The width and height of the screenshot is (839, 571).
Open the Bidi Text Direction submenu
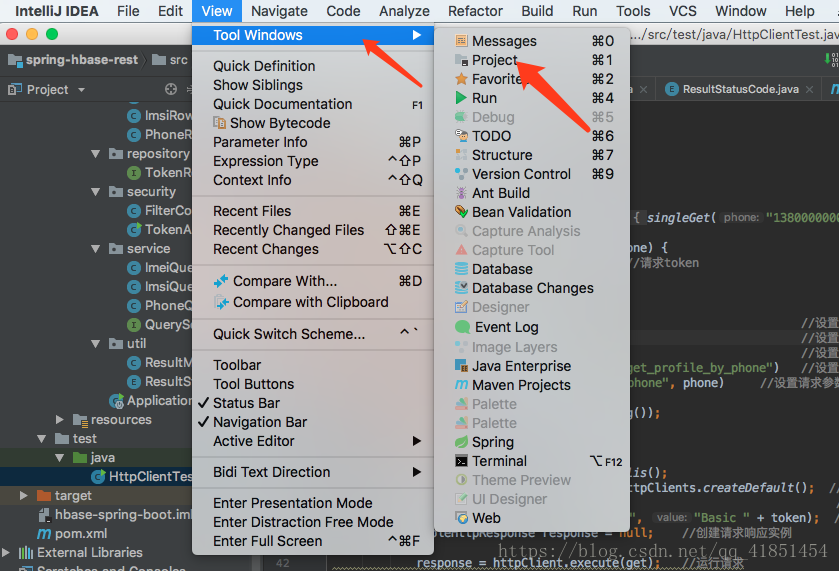312,472
